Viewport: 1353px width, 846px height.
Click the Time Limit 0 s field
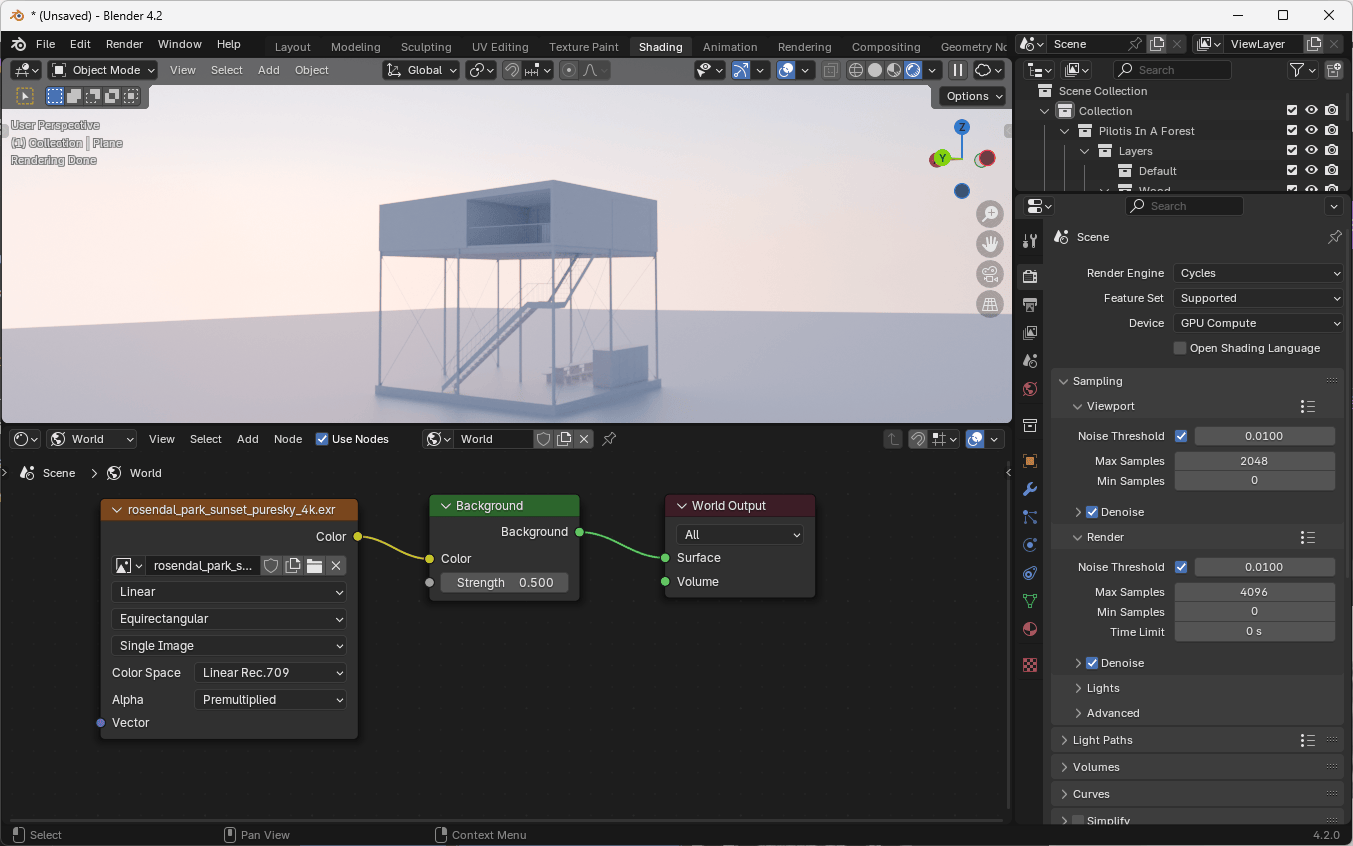click(x=1254, y=632)
